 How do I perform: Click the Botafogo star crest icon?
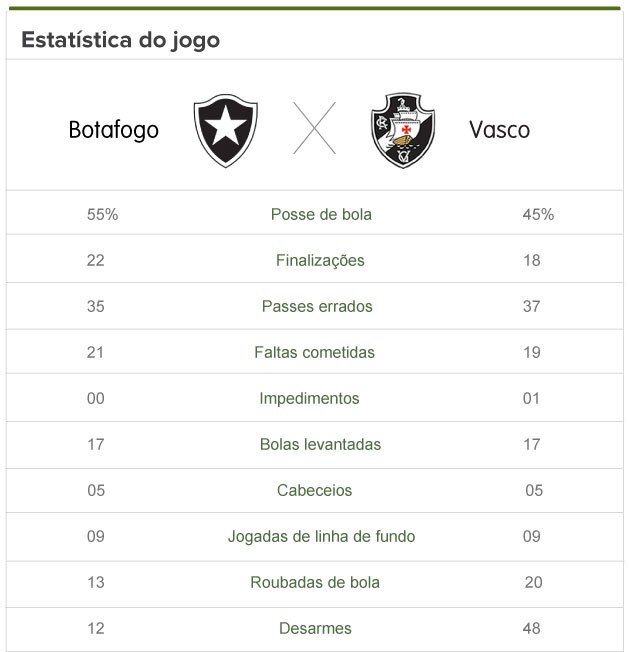(x=225, y=131)
